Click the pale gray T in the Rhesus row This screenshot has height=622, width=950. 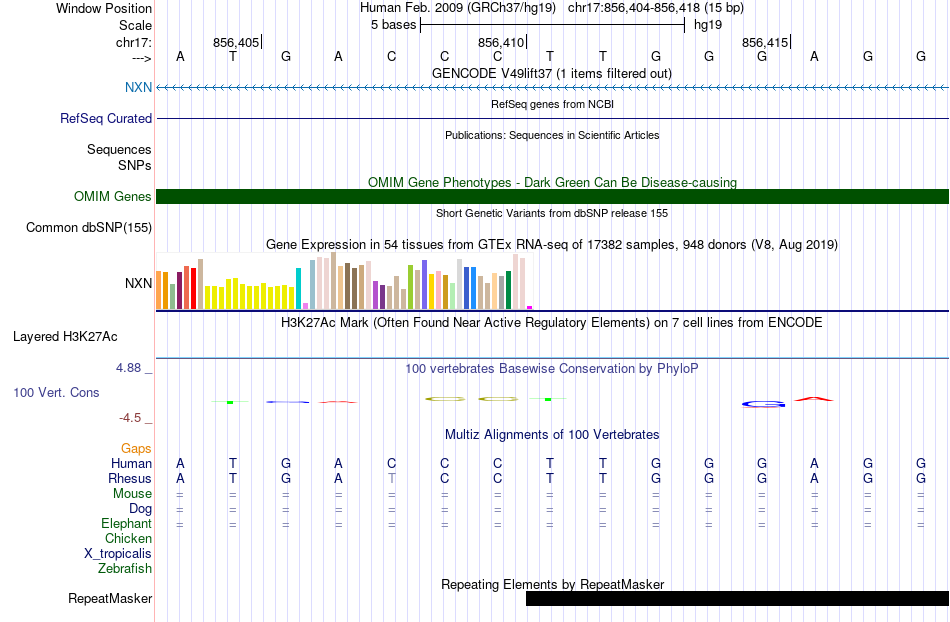coord(391,478)
